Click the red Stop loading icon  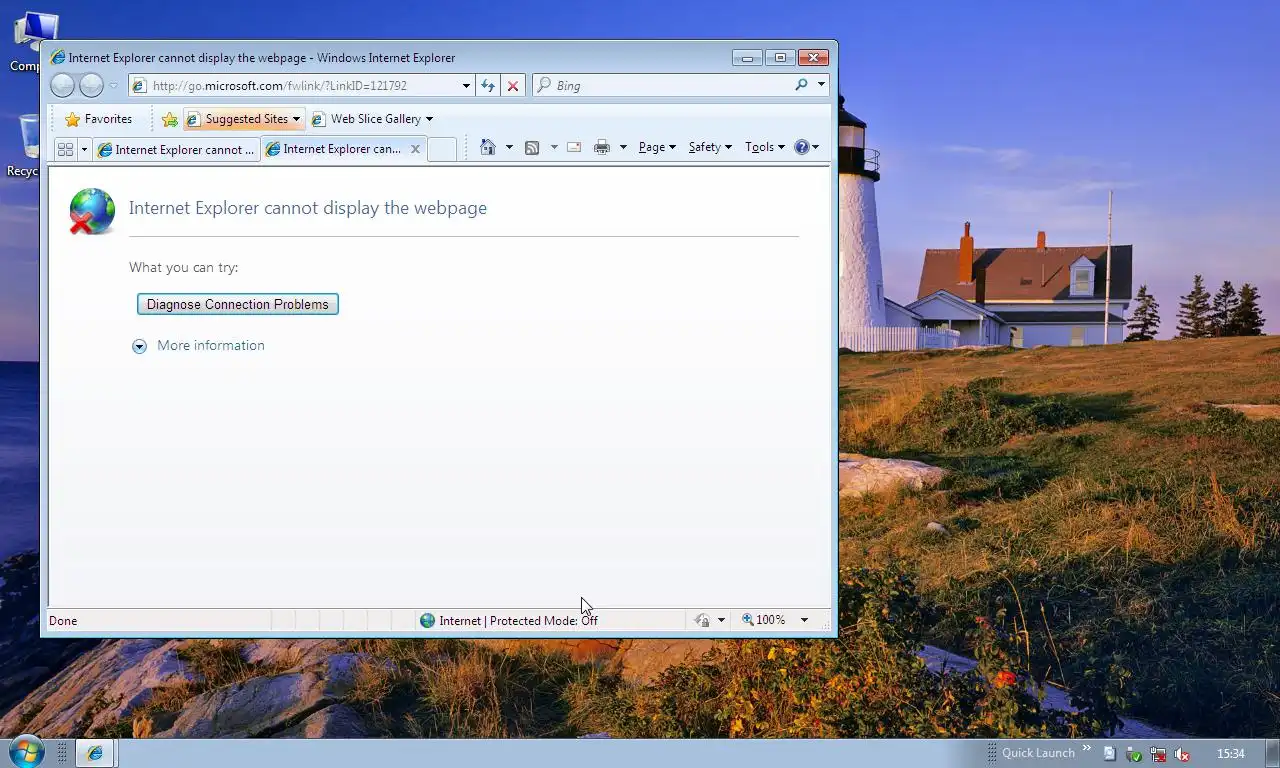[x=513, y=86]
